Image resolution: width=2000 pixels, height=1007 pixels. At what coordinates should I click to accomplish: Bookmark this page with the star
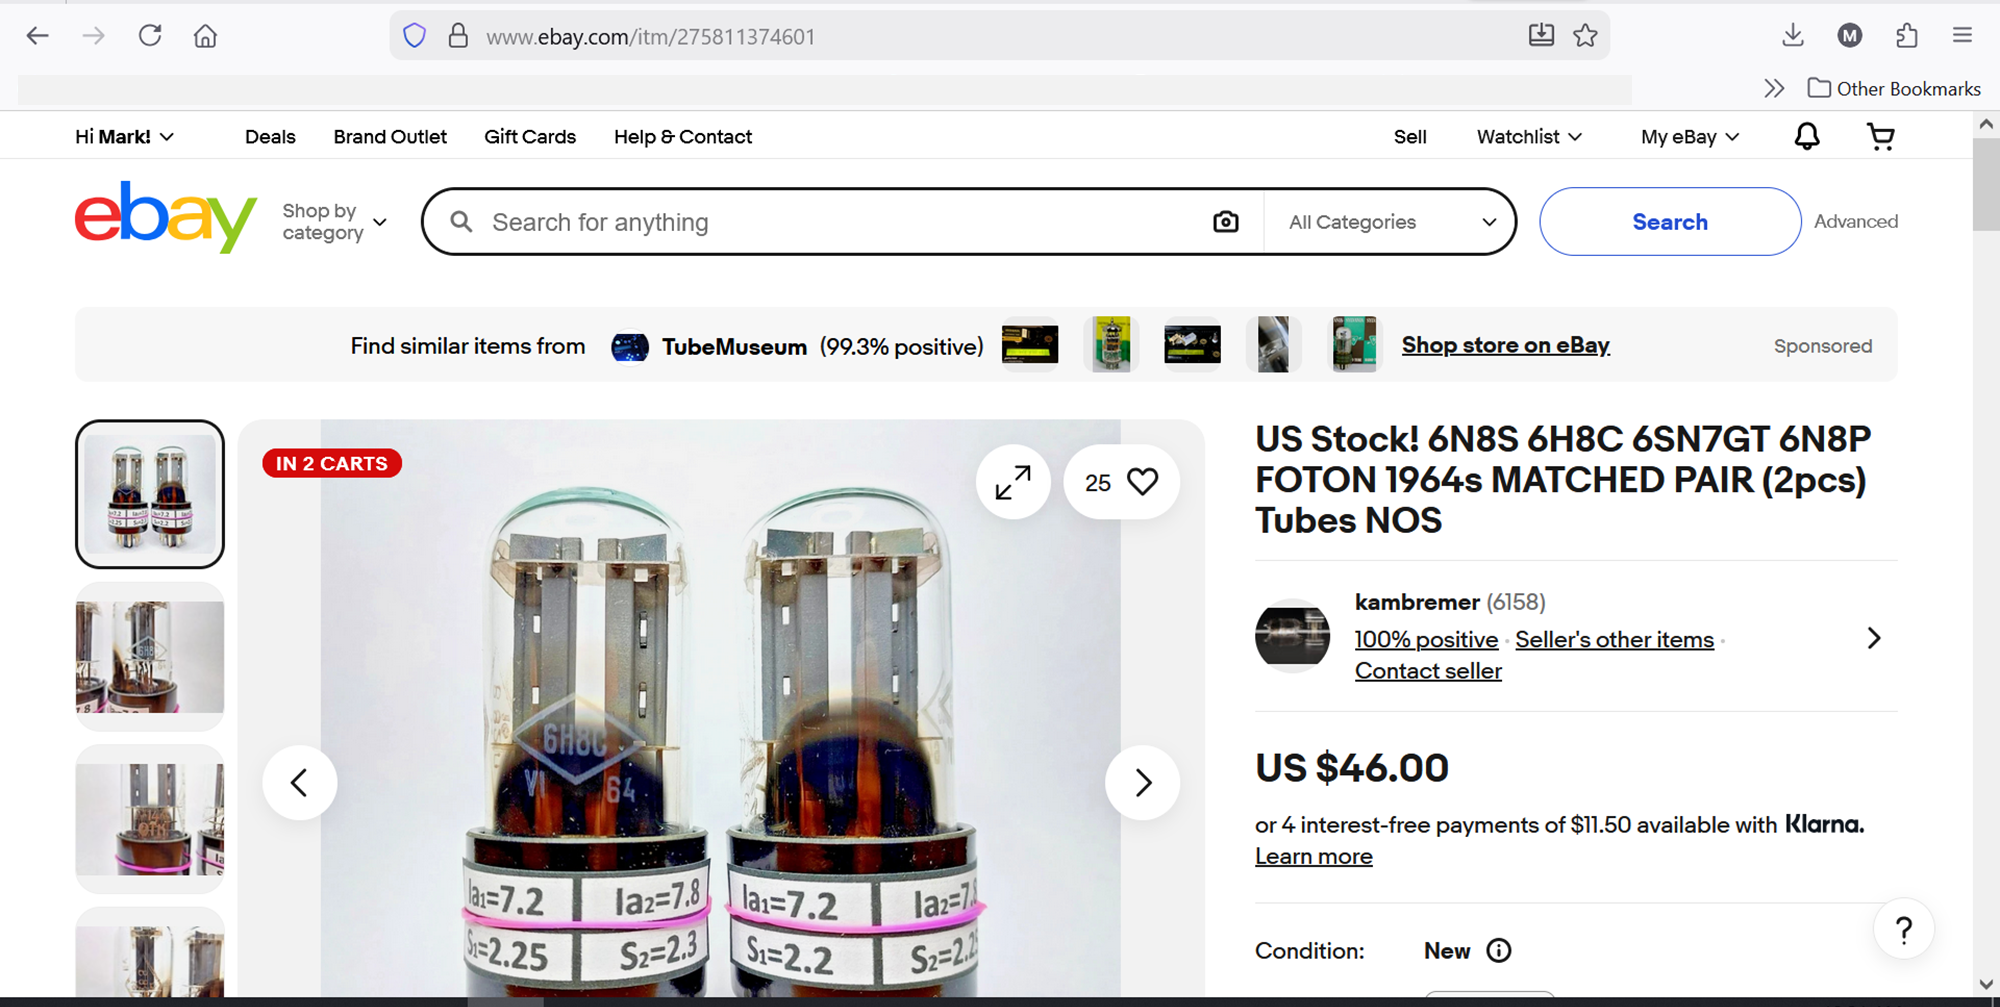1585,36
